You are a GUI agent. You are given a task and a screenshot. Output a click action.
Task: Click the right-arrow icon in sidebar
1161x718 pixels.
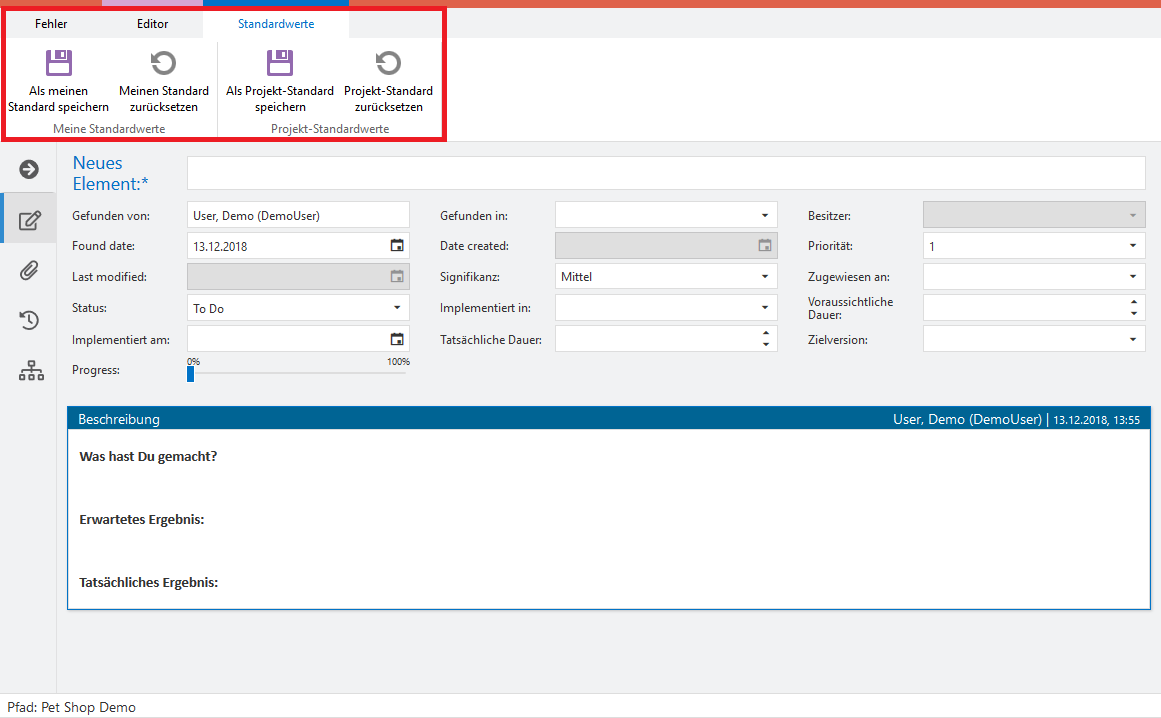point(29,170)
